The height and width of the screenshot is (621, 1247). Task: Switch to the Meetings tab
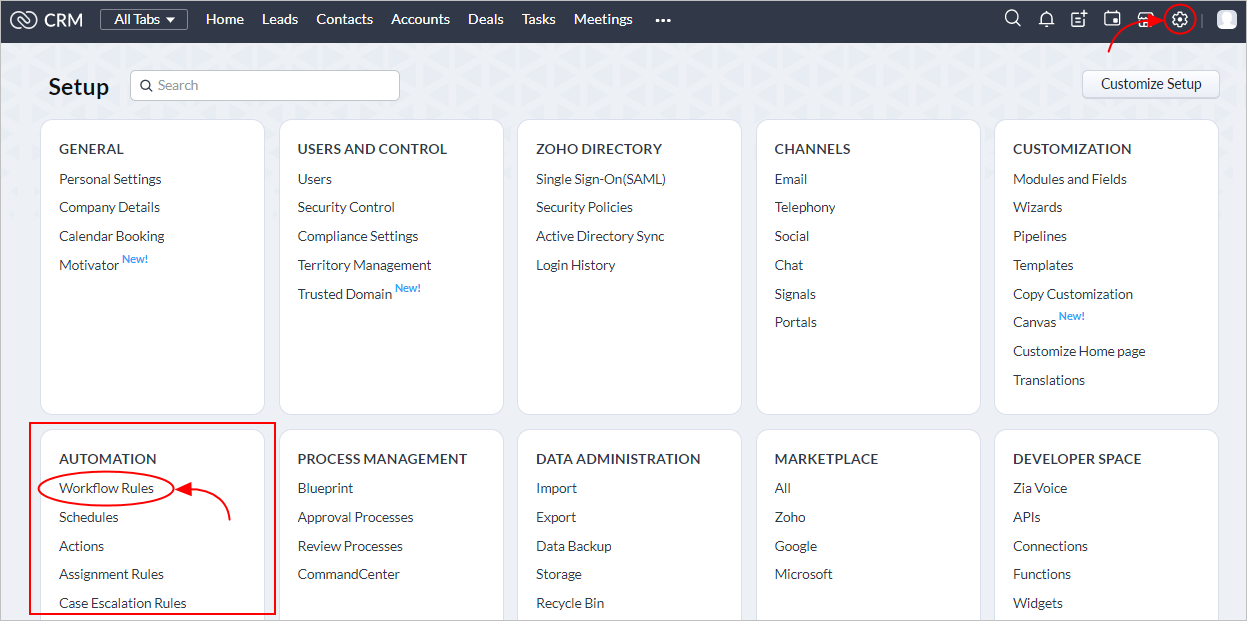(603, 19)
